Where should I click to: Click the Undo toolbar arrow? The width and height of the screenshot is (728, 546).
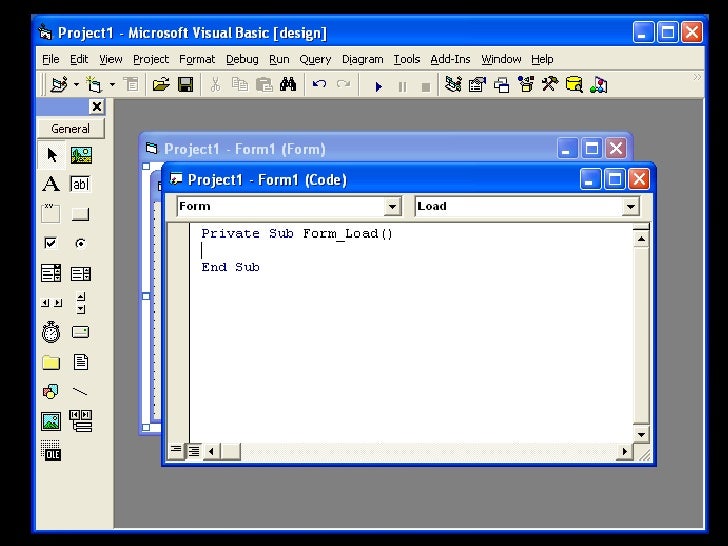click(319, 85)
